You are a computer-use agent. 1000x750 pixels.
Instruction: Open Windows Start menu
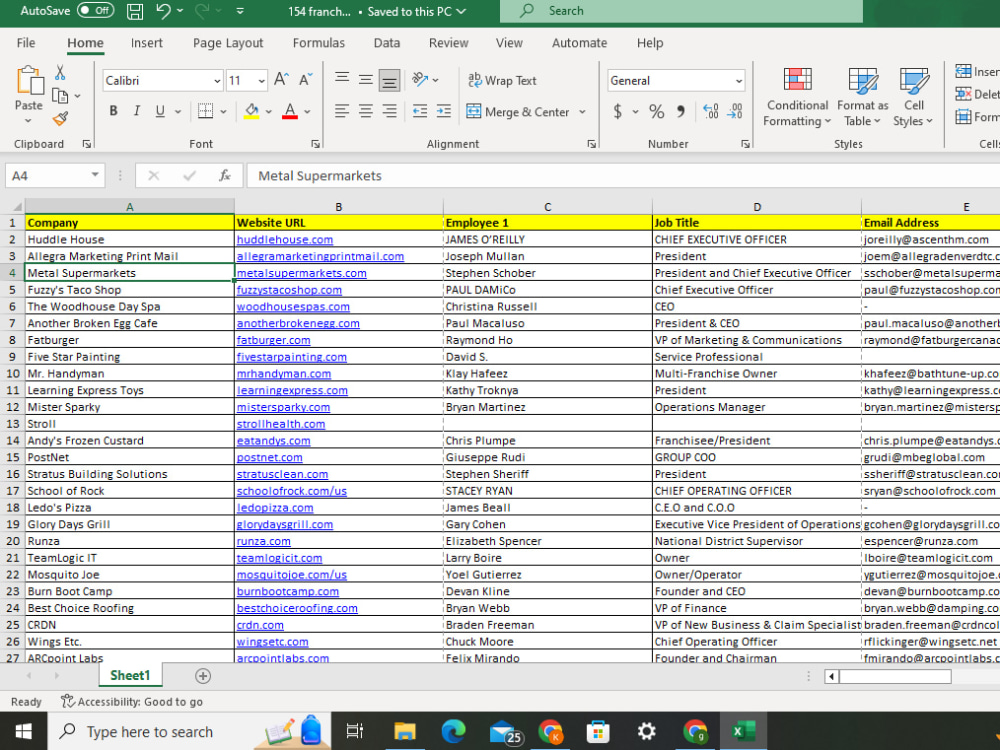click(24, 732)
